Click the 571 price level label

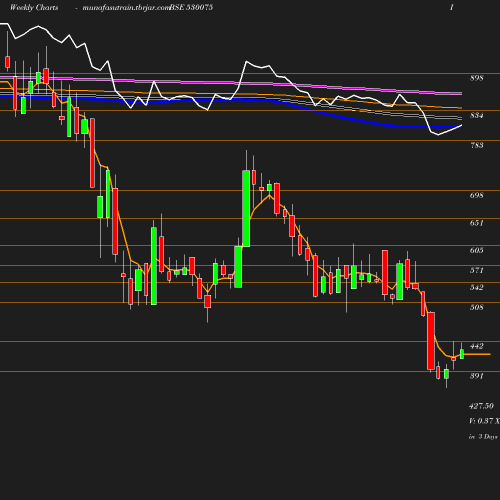(477, 270)
